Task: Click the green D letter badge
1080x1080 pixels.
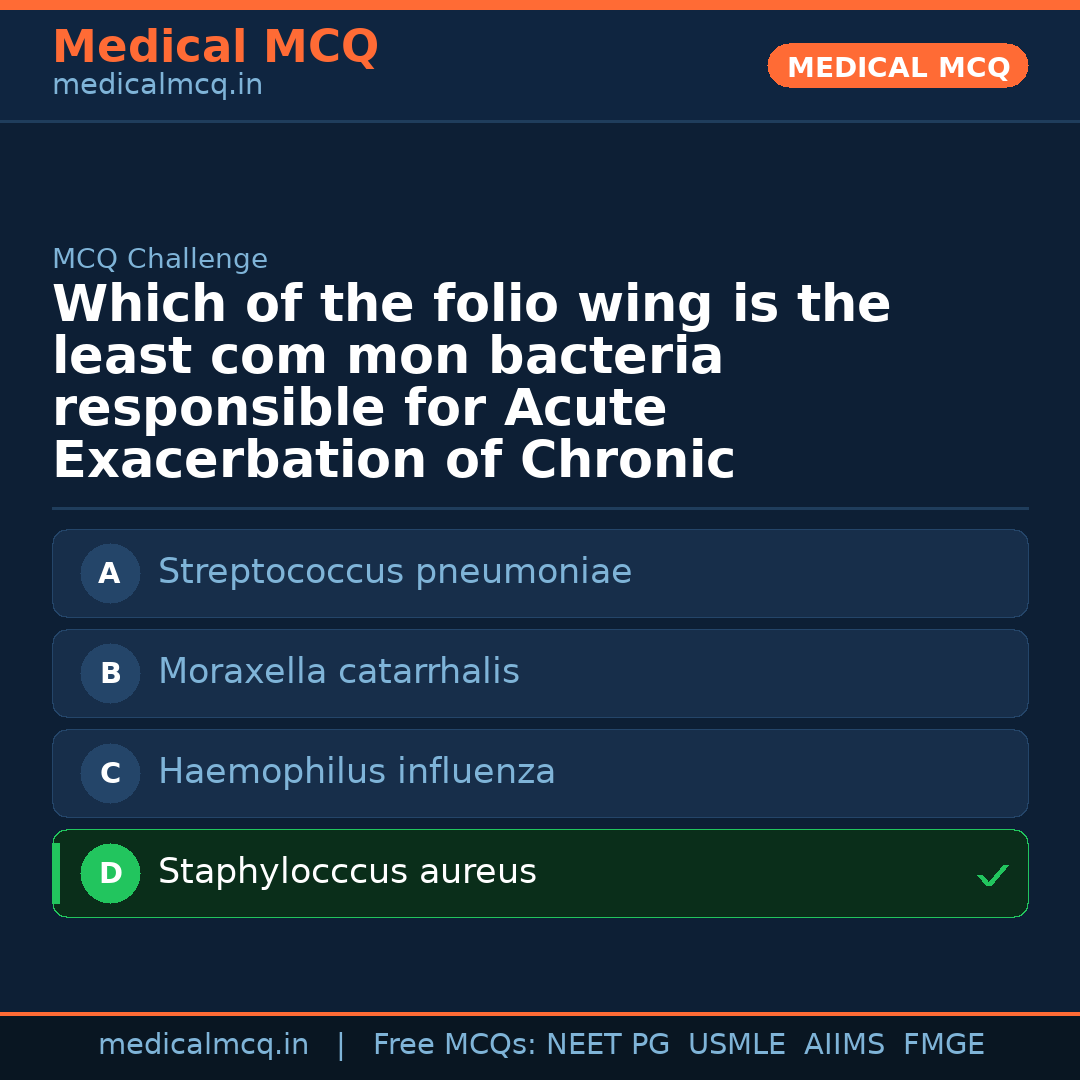Action: point(110,873)
